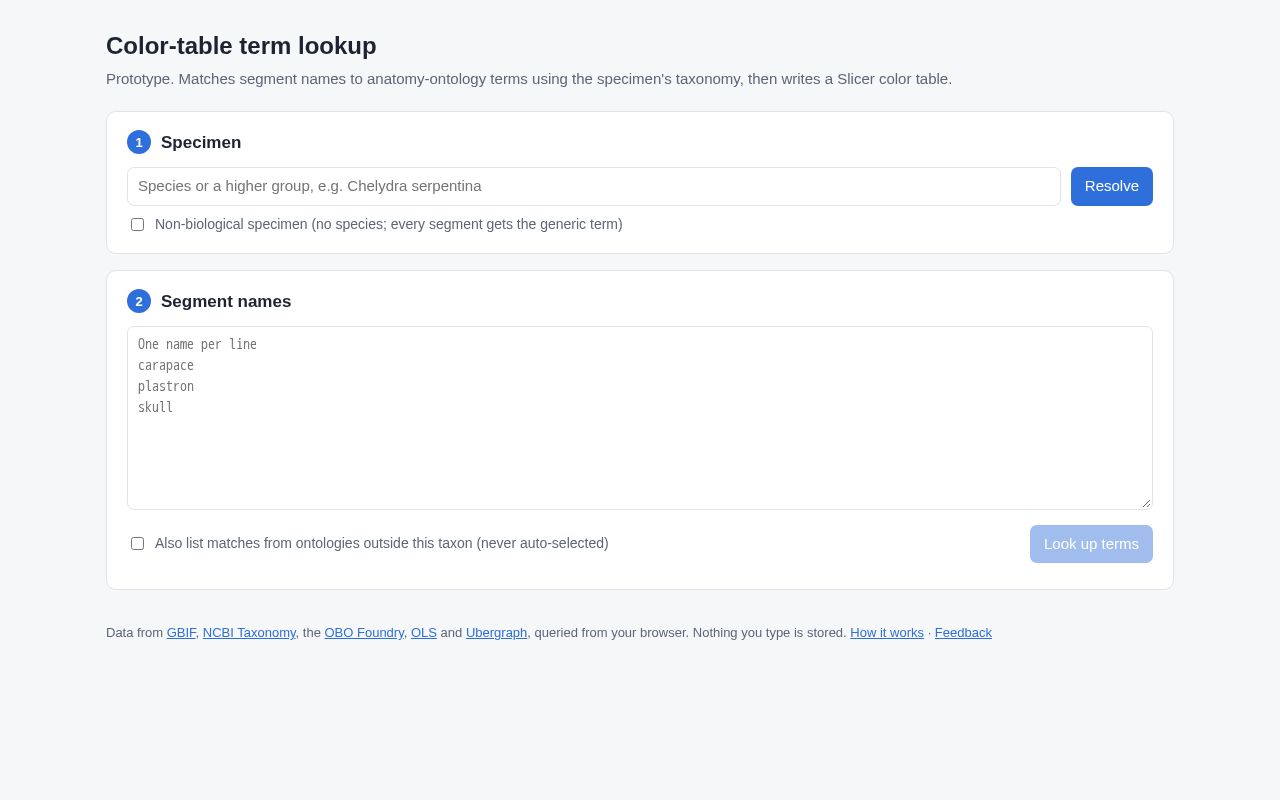Follow the OBO Foundry link
The height and width of the screenshot is (800, 1280).
364,633
